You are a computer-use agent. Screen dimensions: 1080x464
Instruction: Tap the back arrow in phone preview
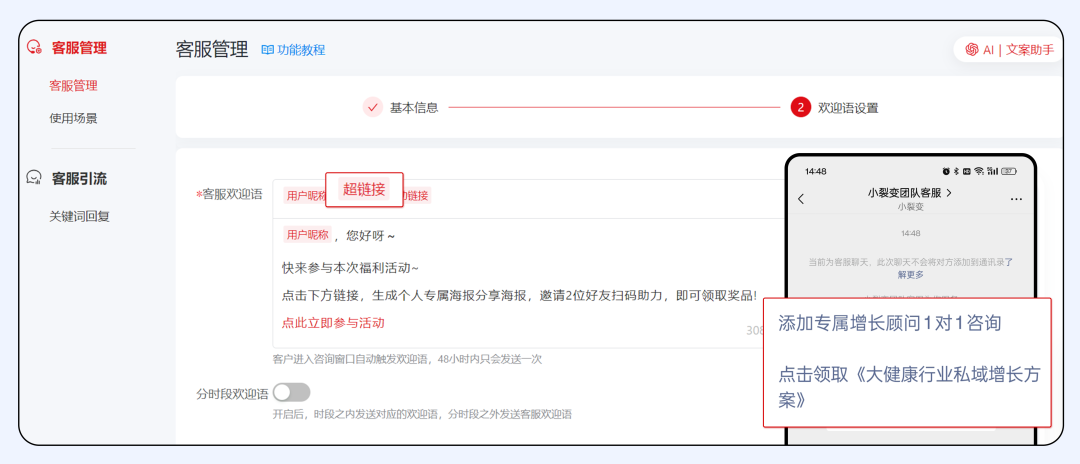[x=801, y=199]
